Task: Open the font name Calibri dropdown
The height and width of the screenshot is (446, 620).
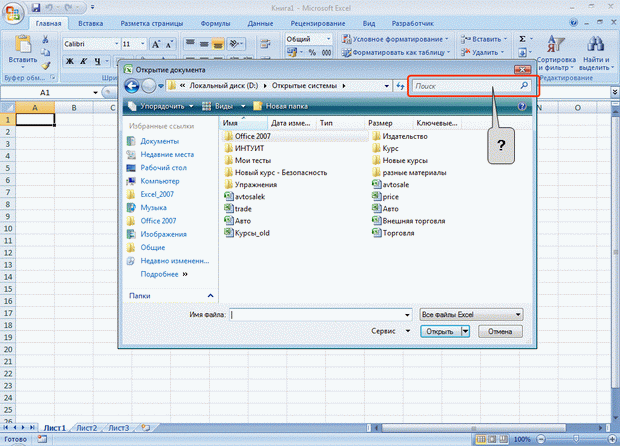Action: pos(117,44)
